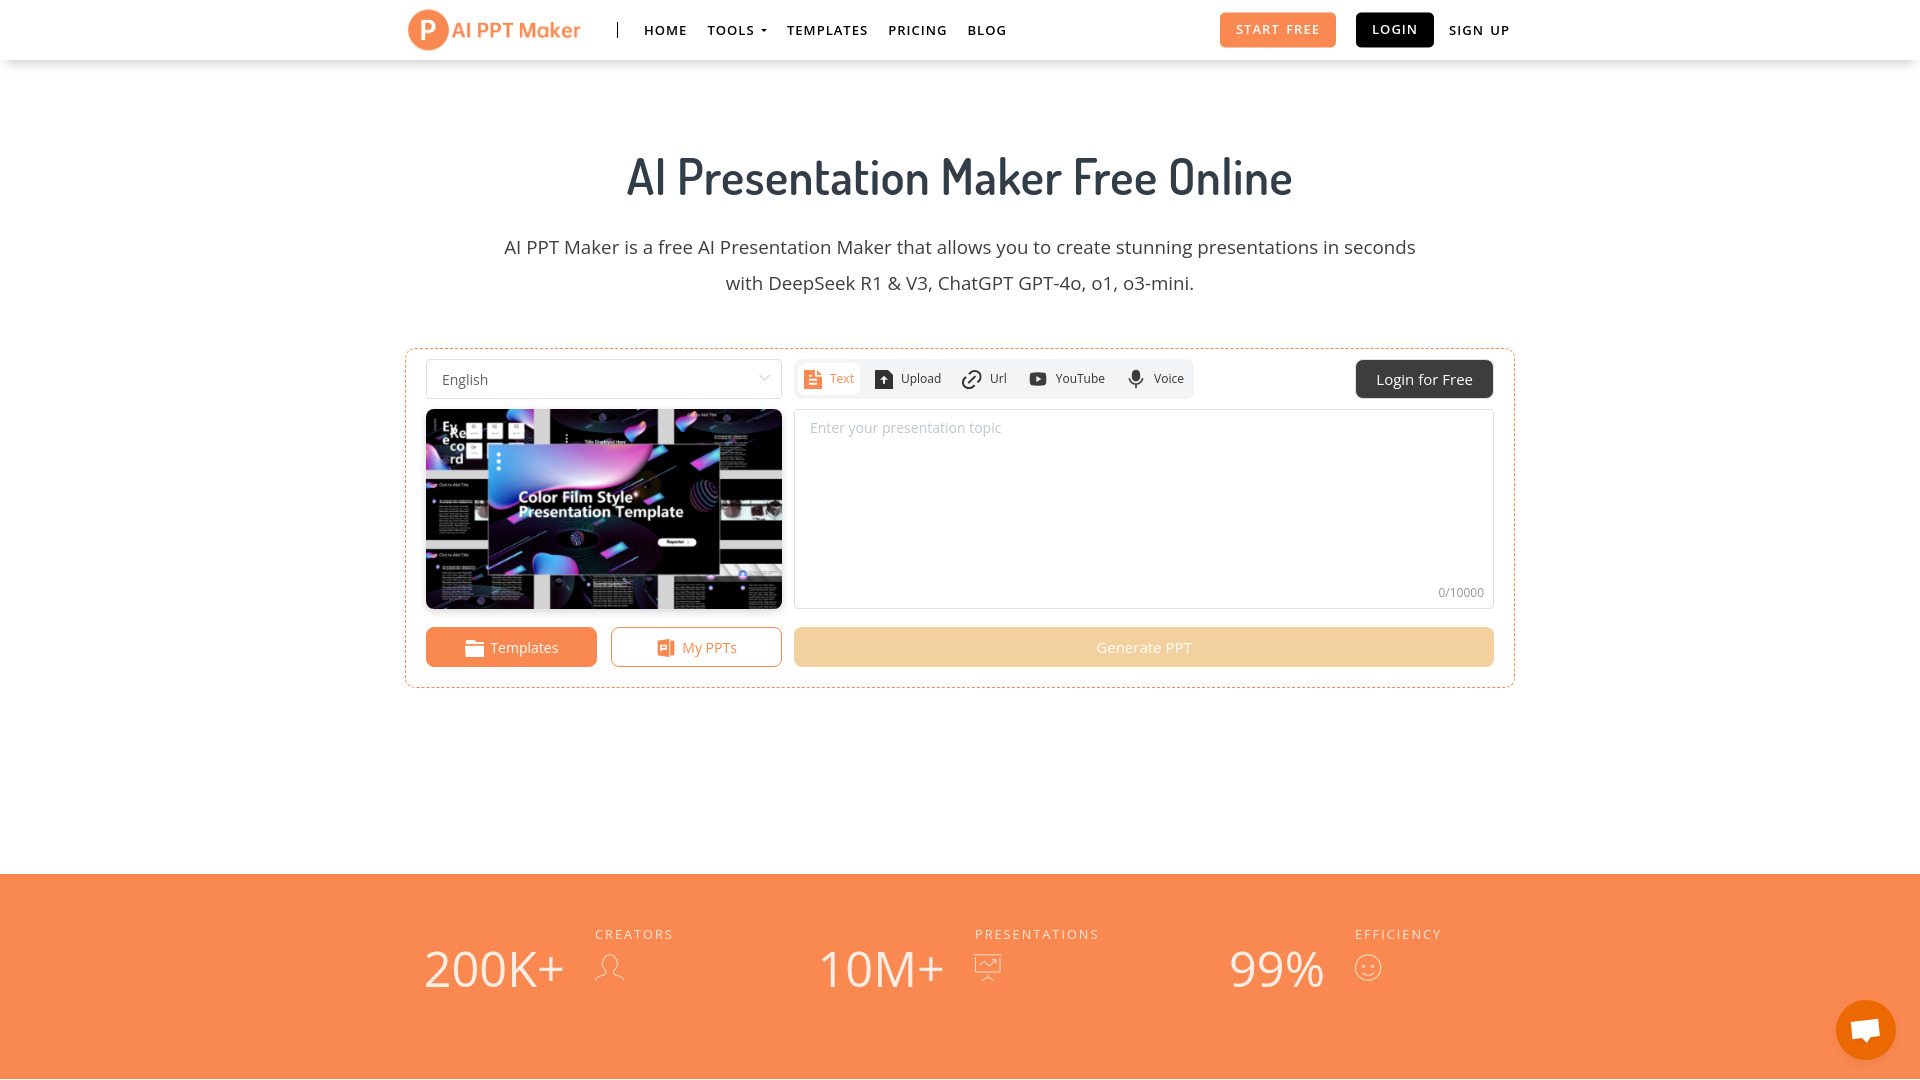Click the Upload file icon
This screenshot has width=1920, height=1080.
click(x=884, y=378)
